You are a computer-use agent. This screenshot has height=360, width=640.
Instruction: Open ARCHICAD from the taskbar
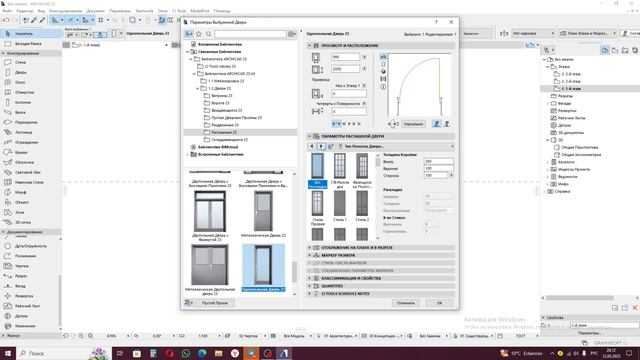tap(284, 353)
